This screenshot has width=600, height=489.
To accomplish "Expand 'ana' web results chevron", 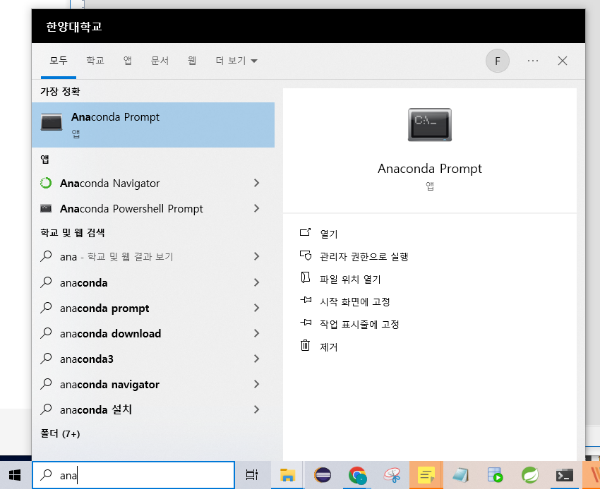I will click(x=256, y=256).
